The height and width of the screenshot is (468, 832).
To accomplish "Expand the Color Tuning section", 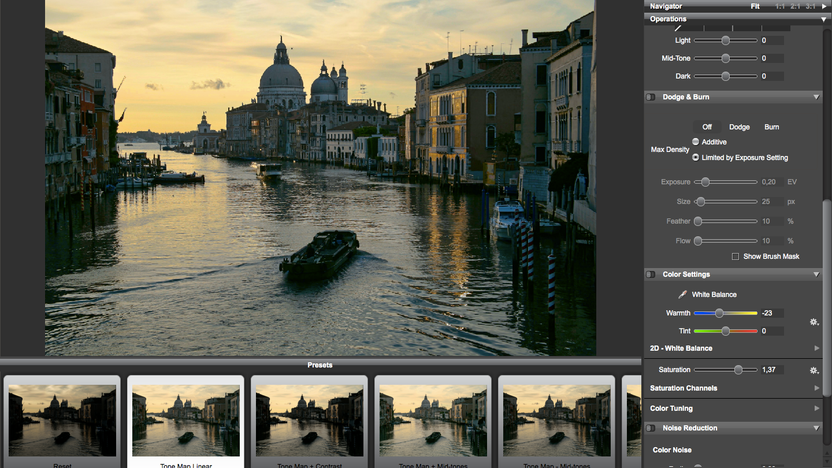I will tap(816, 408).
